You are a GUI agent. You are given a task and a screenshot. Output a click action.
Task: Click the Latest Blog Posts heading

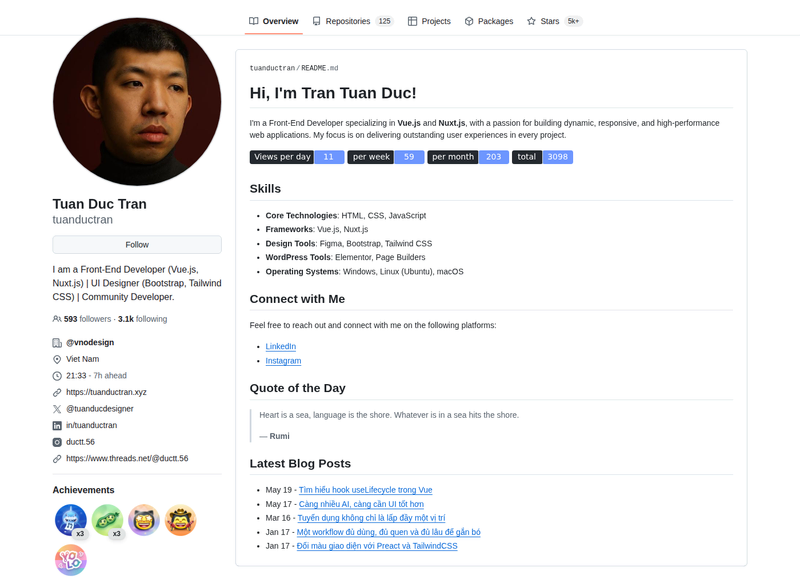(301, 464)
